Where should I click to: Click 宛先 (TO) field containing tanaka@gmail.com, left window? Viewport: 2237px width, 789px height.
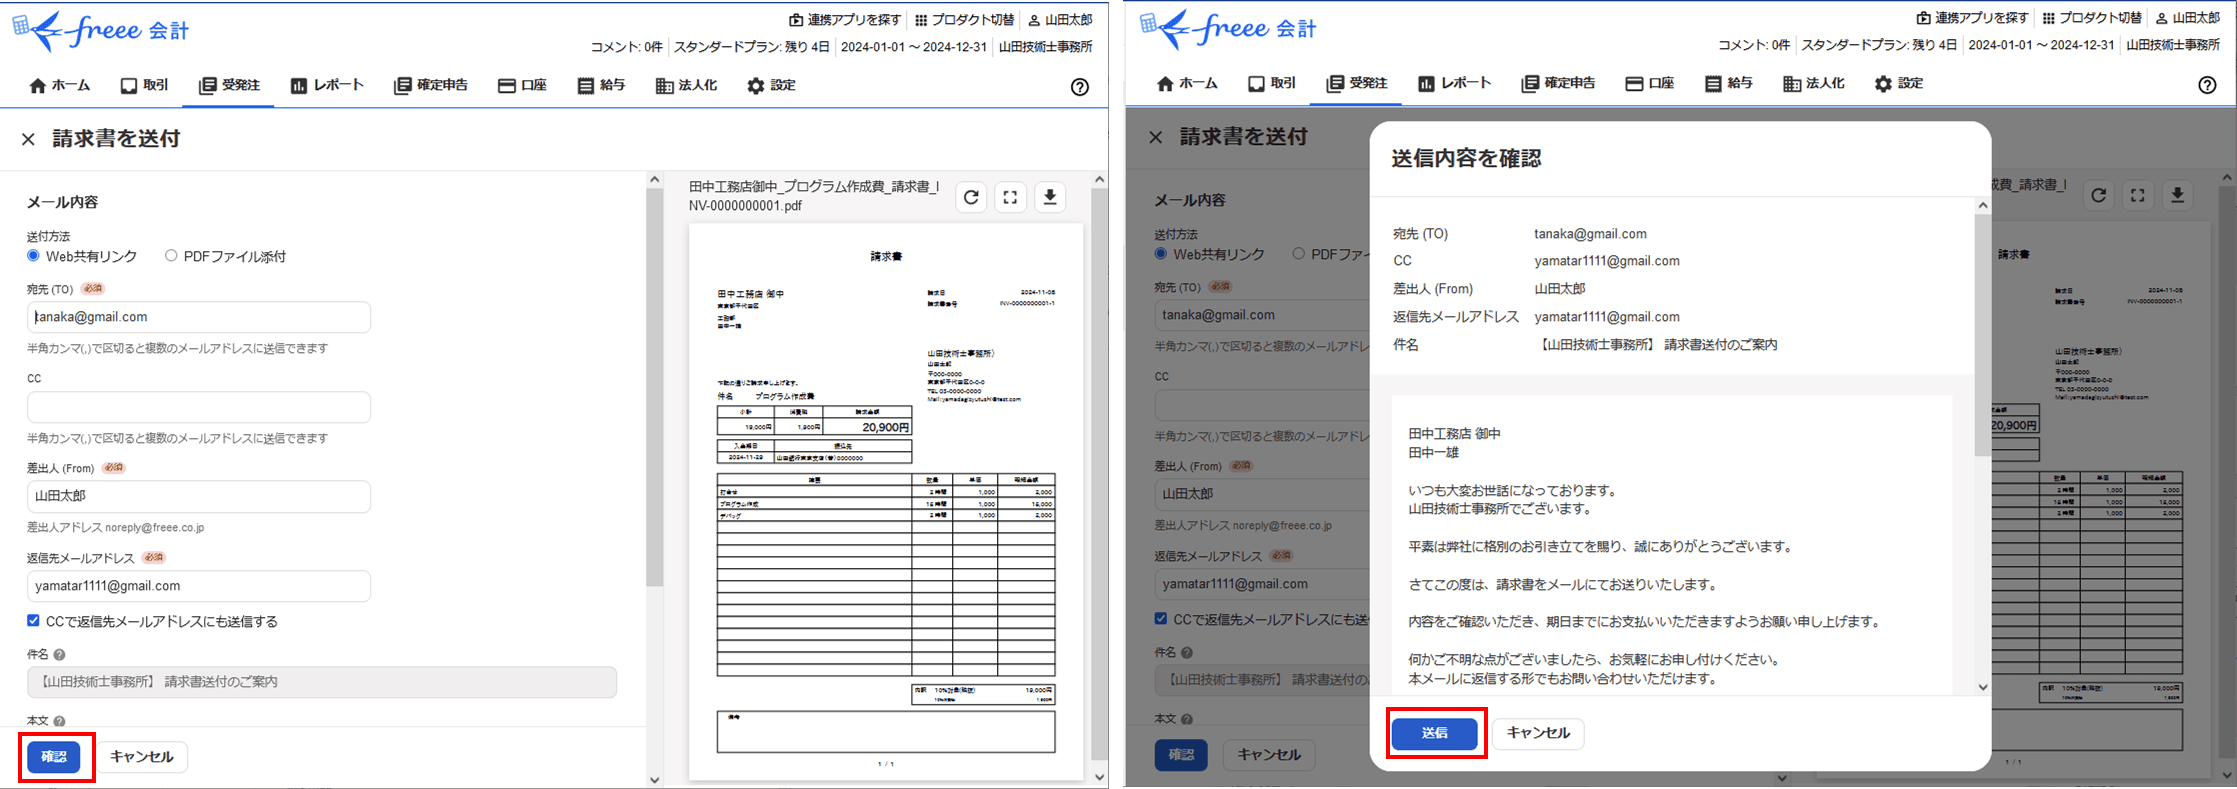pyautogui.click(x=199, y=317)
